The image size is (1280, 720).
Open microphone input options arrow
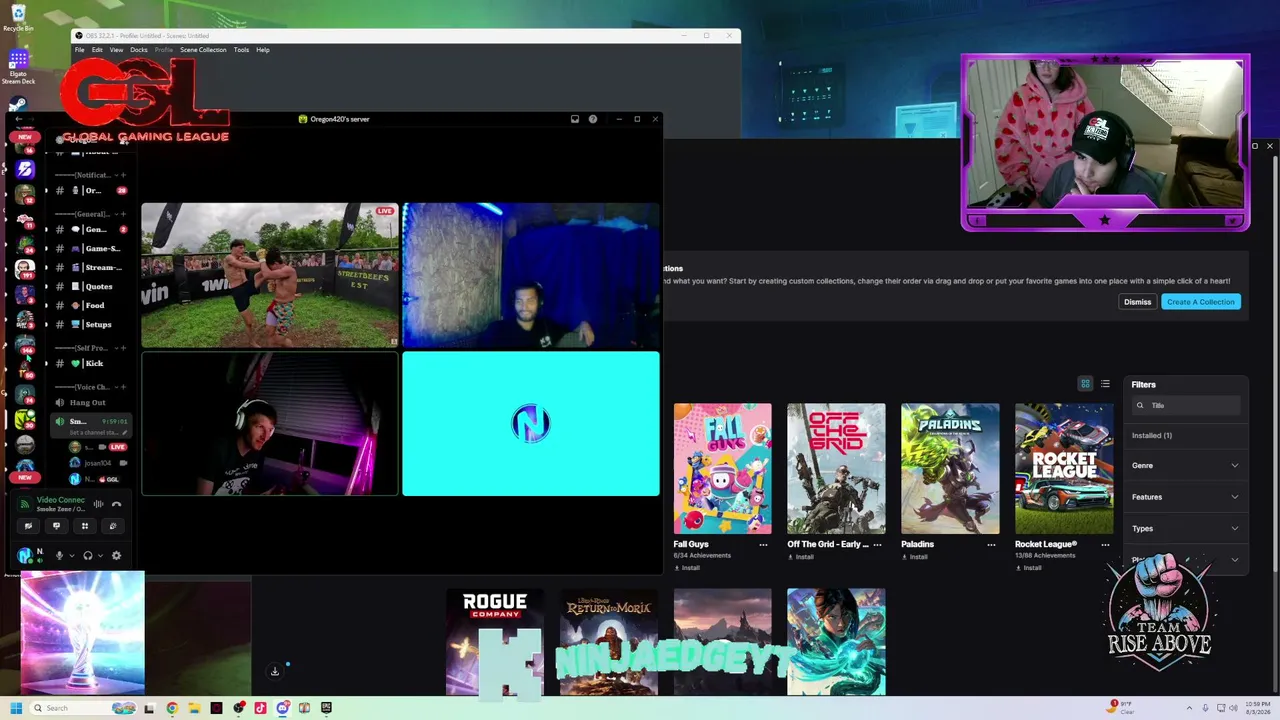point(71,555)
